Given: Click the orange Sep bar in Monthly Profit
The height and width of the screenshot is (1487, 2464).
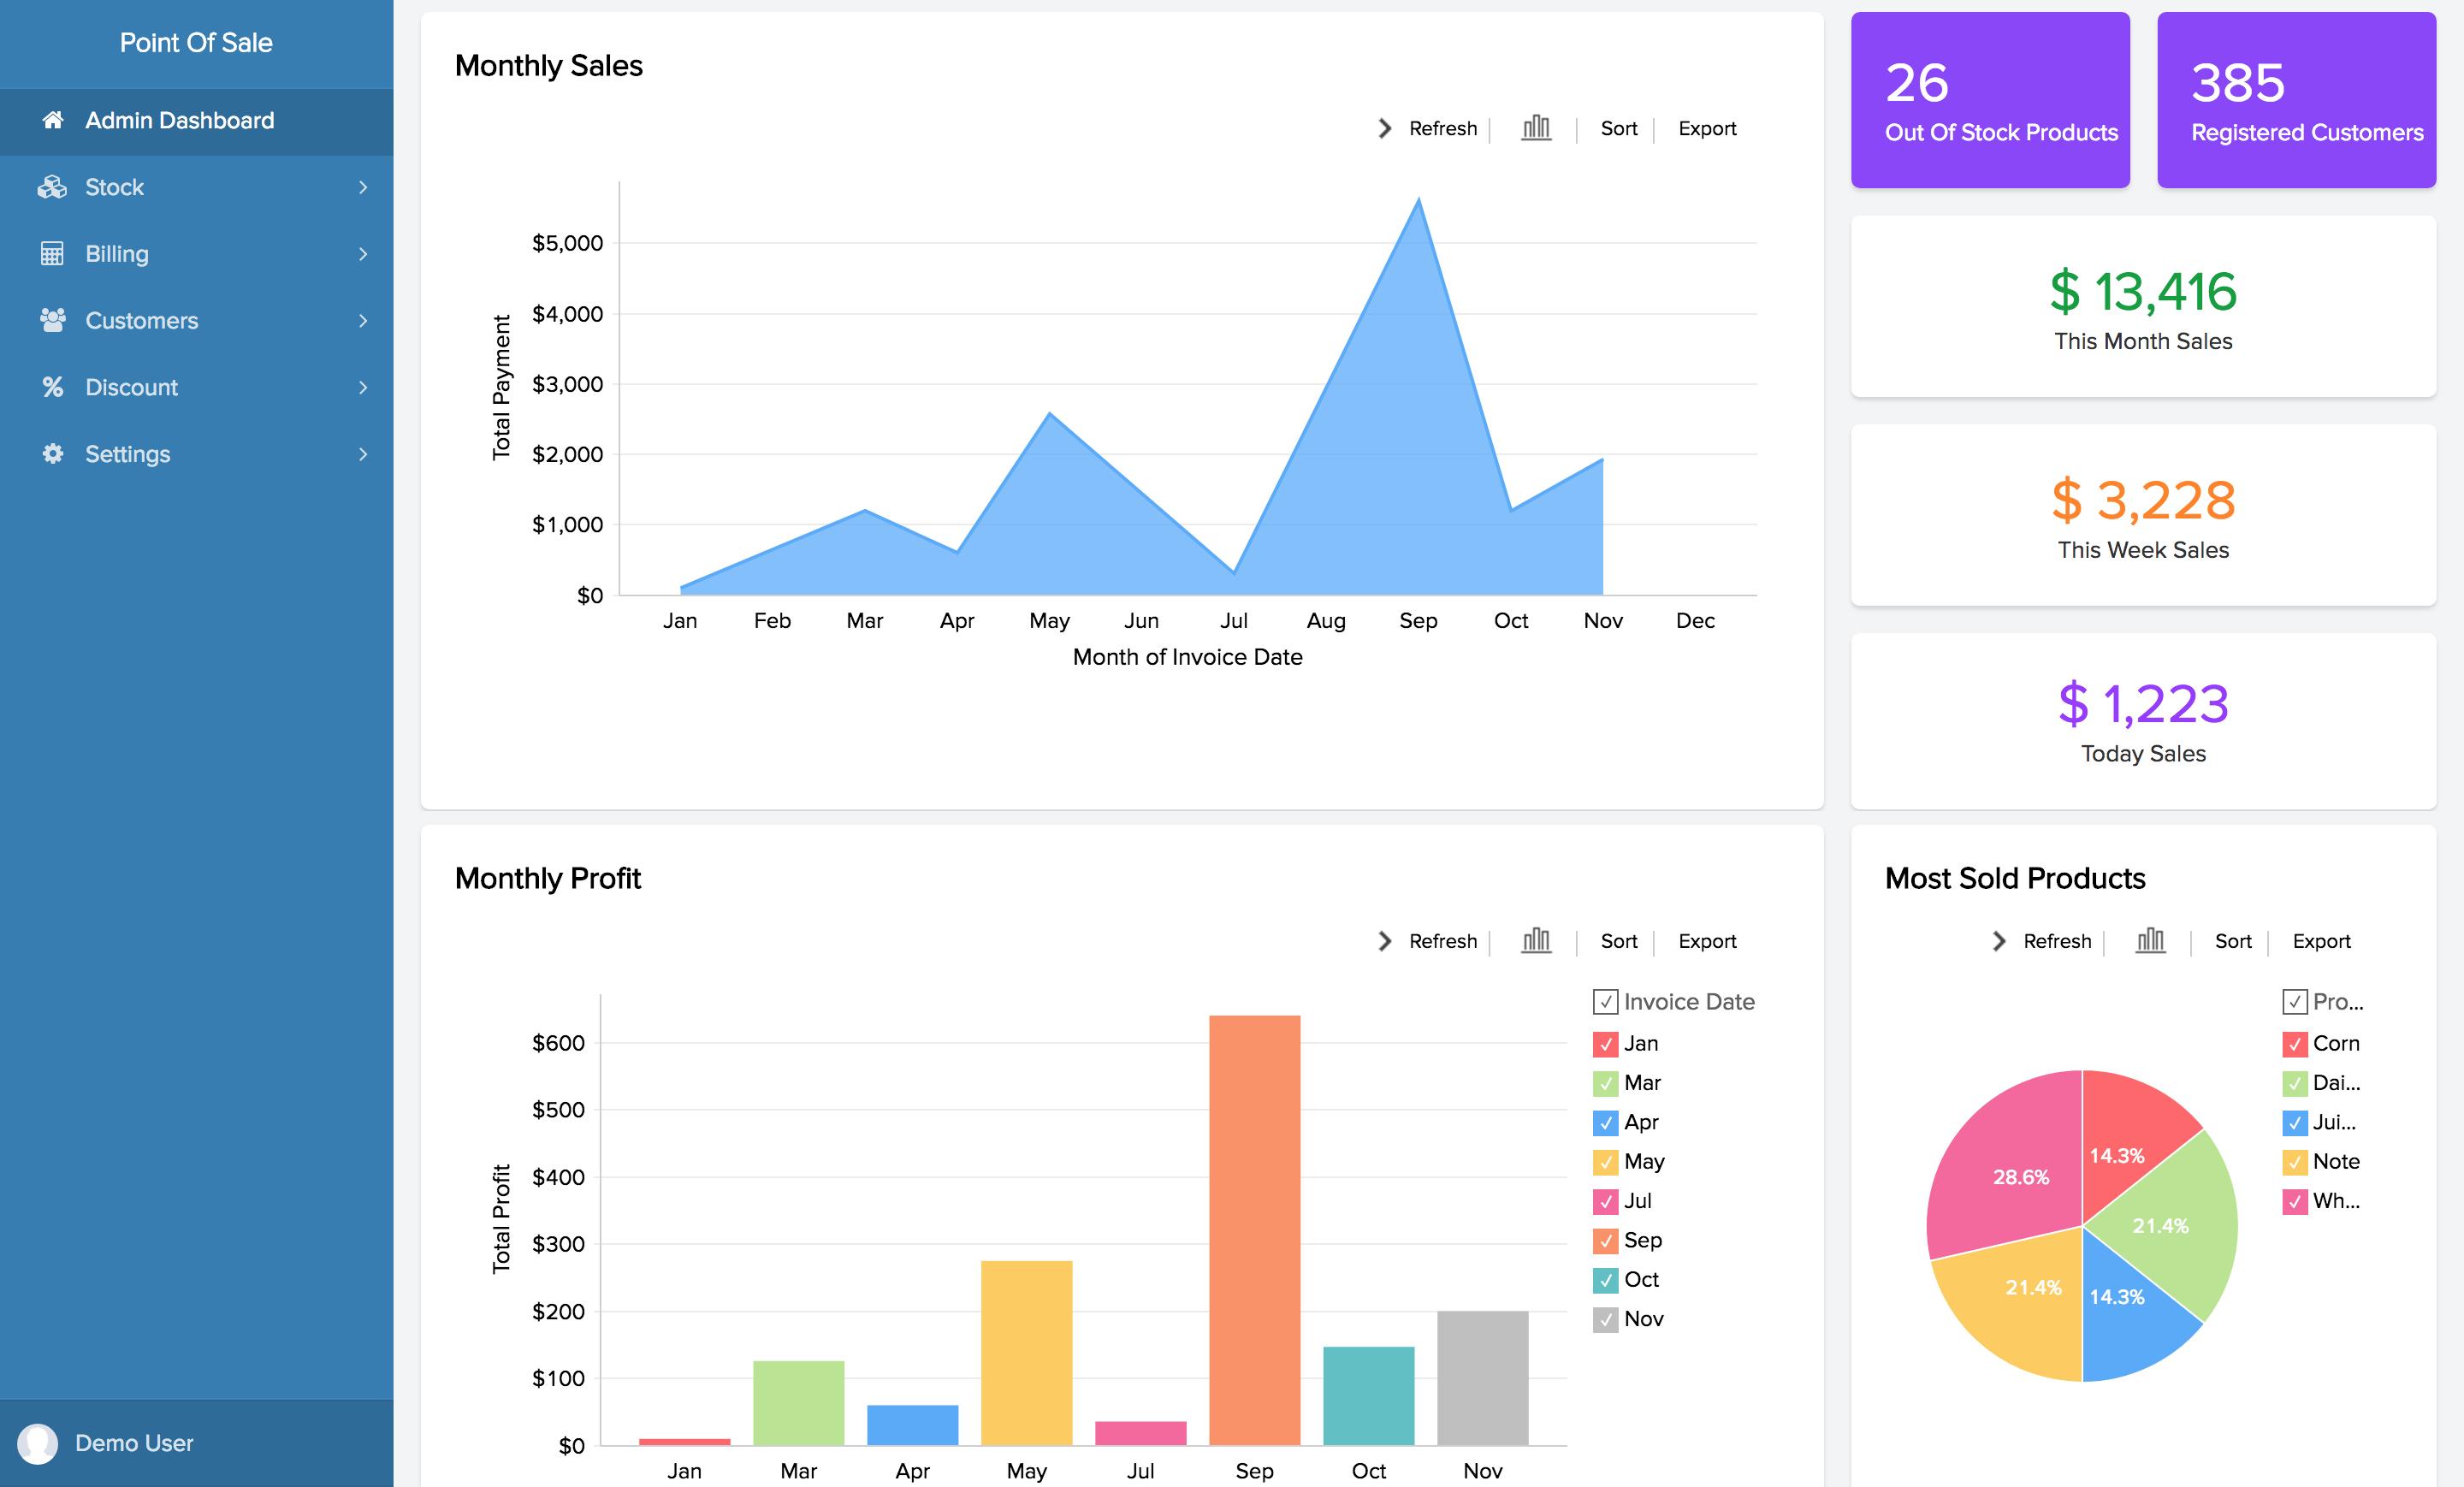Looking at the screenshot, I should (x=1254, y=1230).
